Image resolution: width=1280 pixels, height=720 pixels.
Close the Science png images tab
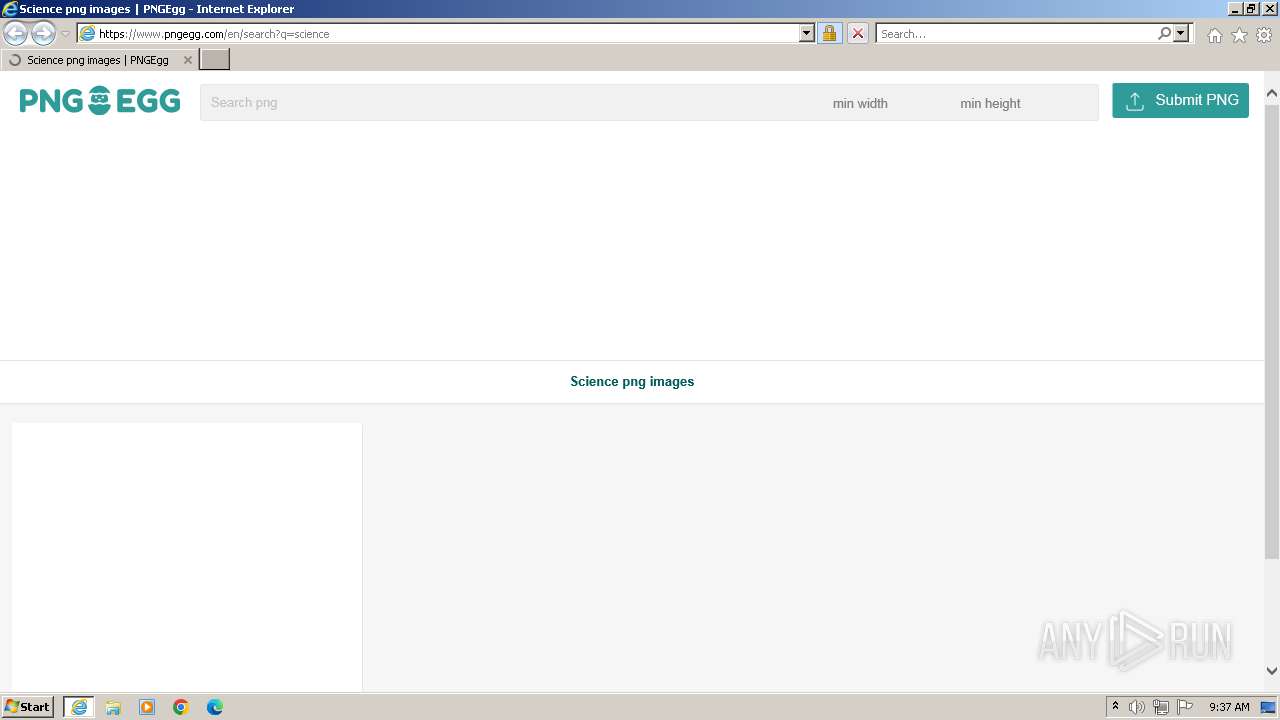point(187,60)
